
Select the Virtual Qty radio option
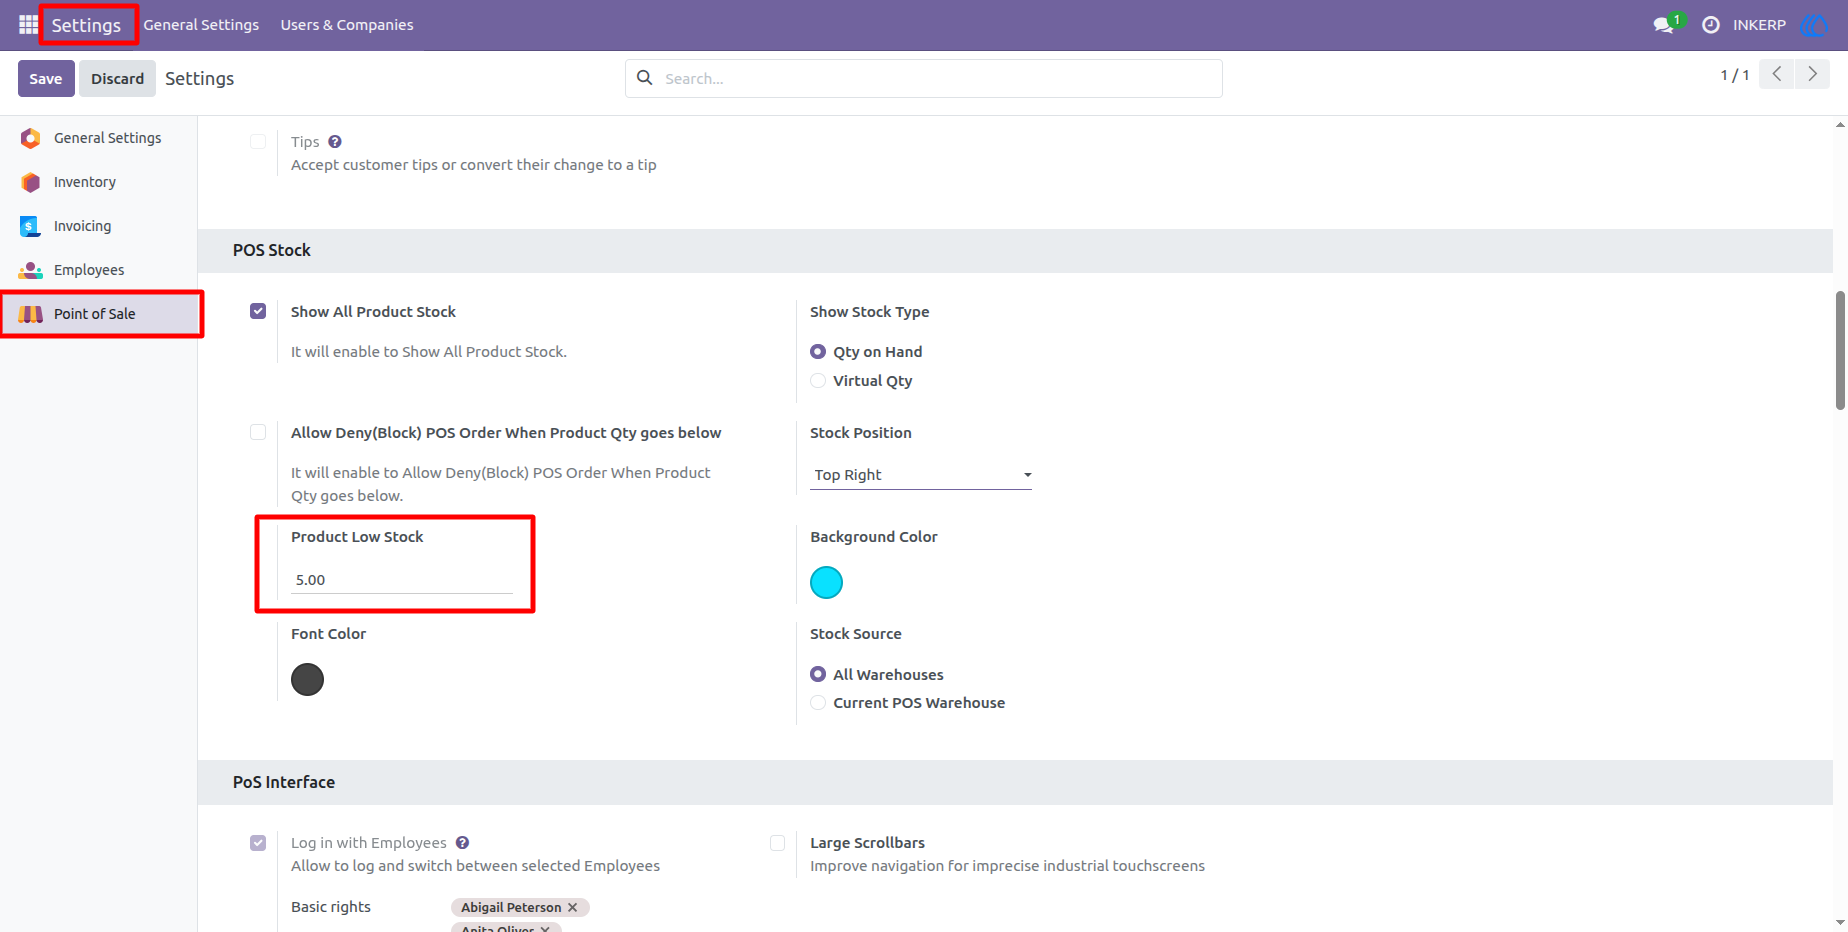point(818,381)
